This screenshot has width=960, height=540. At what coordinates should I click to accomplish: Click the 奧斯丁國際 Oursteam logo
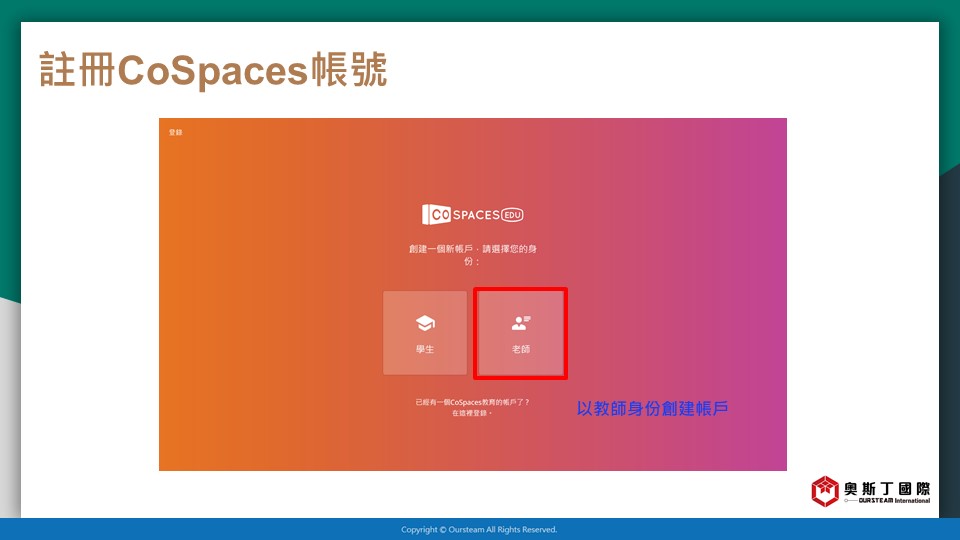871,491
